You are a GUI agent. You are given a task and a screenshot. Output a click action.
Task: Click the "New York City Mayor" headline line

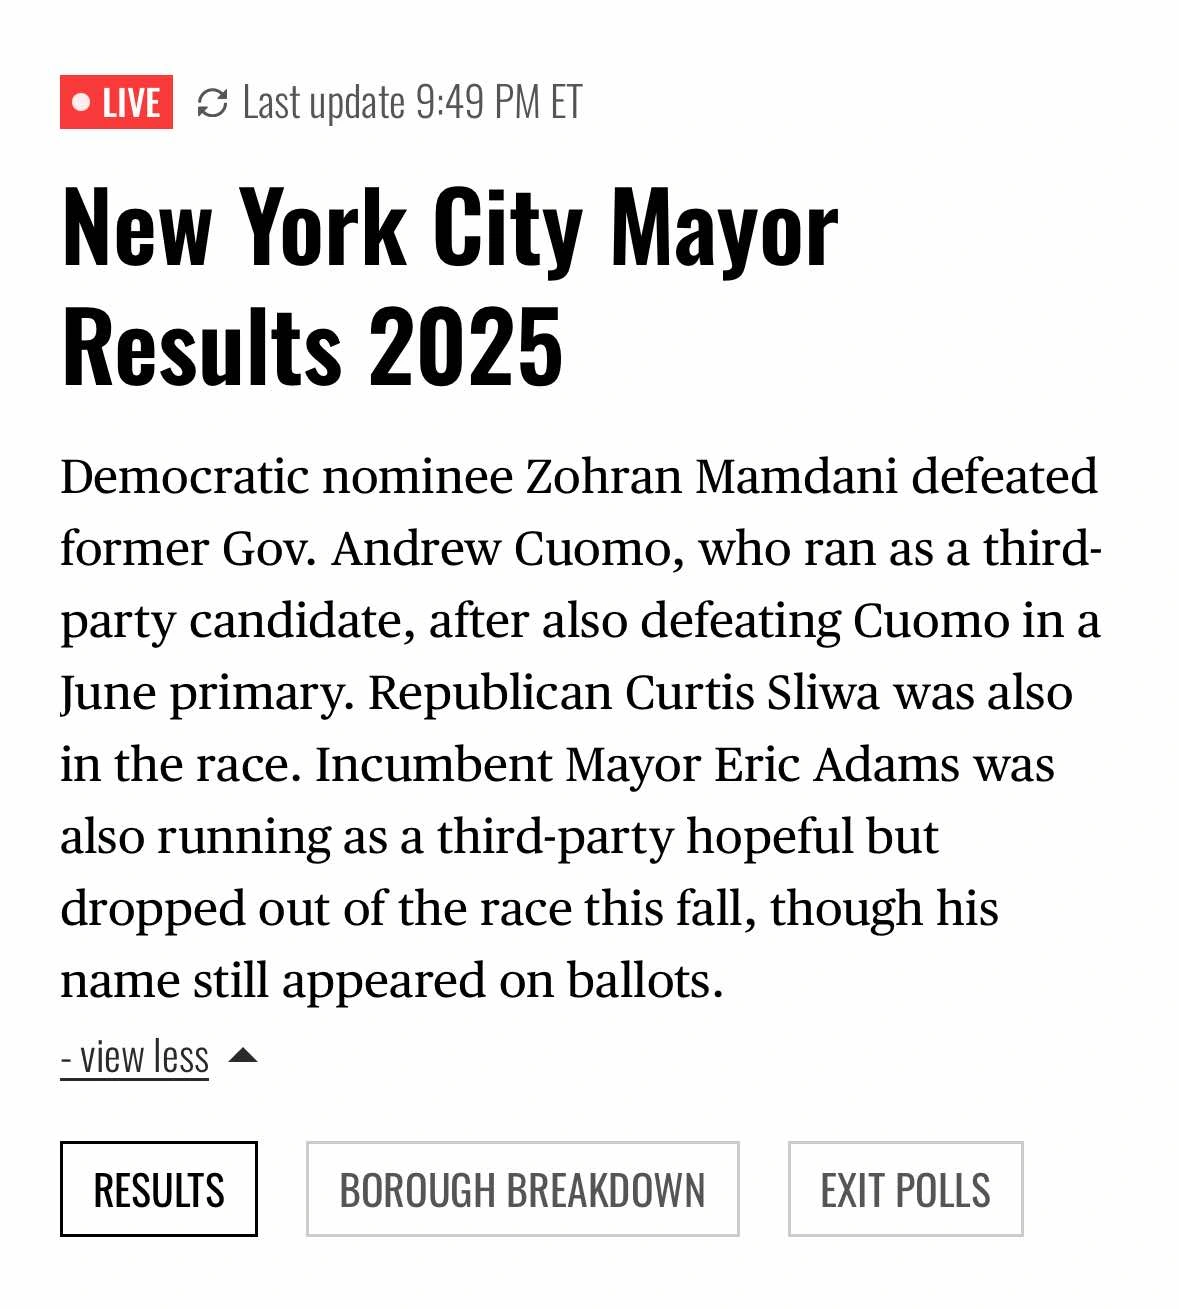pos(450,230)
